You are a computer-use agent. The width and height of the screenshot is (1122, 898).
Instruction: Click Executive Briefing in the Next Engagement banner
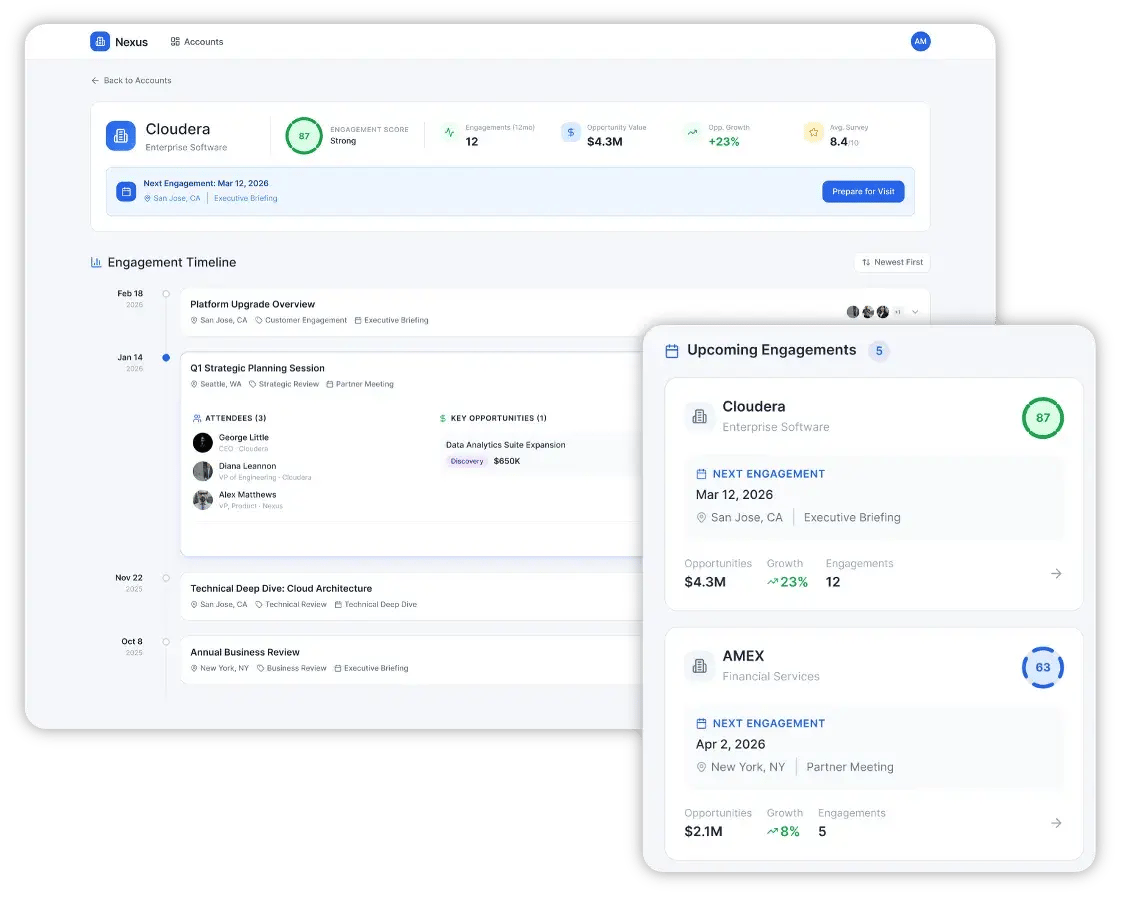pyautogui.click(x=245, y=198)
